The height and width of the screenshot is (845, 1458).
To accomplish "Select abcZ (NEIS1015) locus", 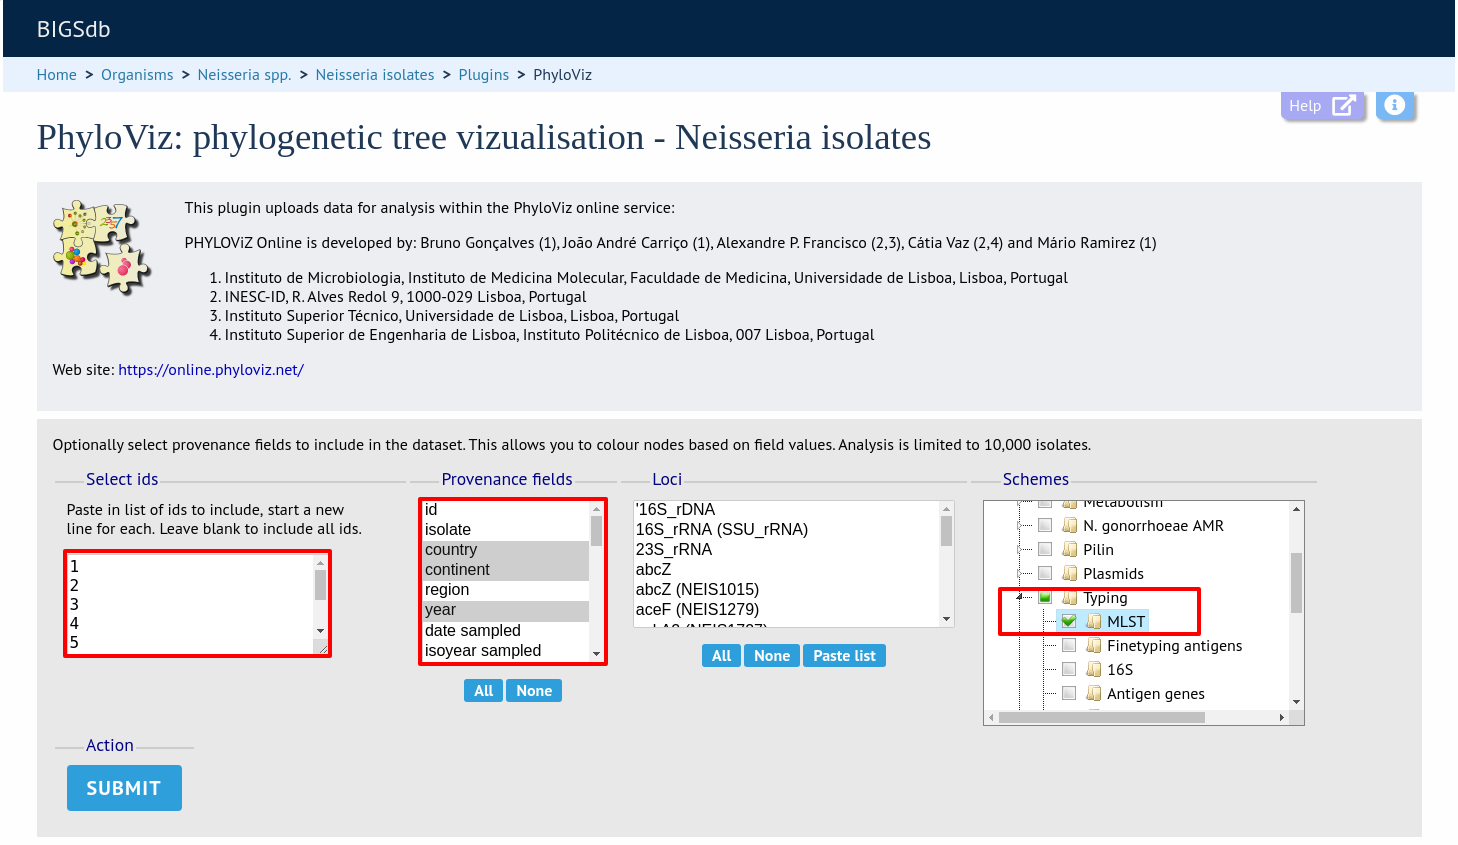I will 786,590.
